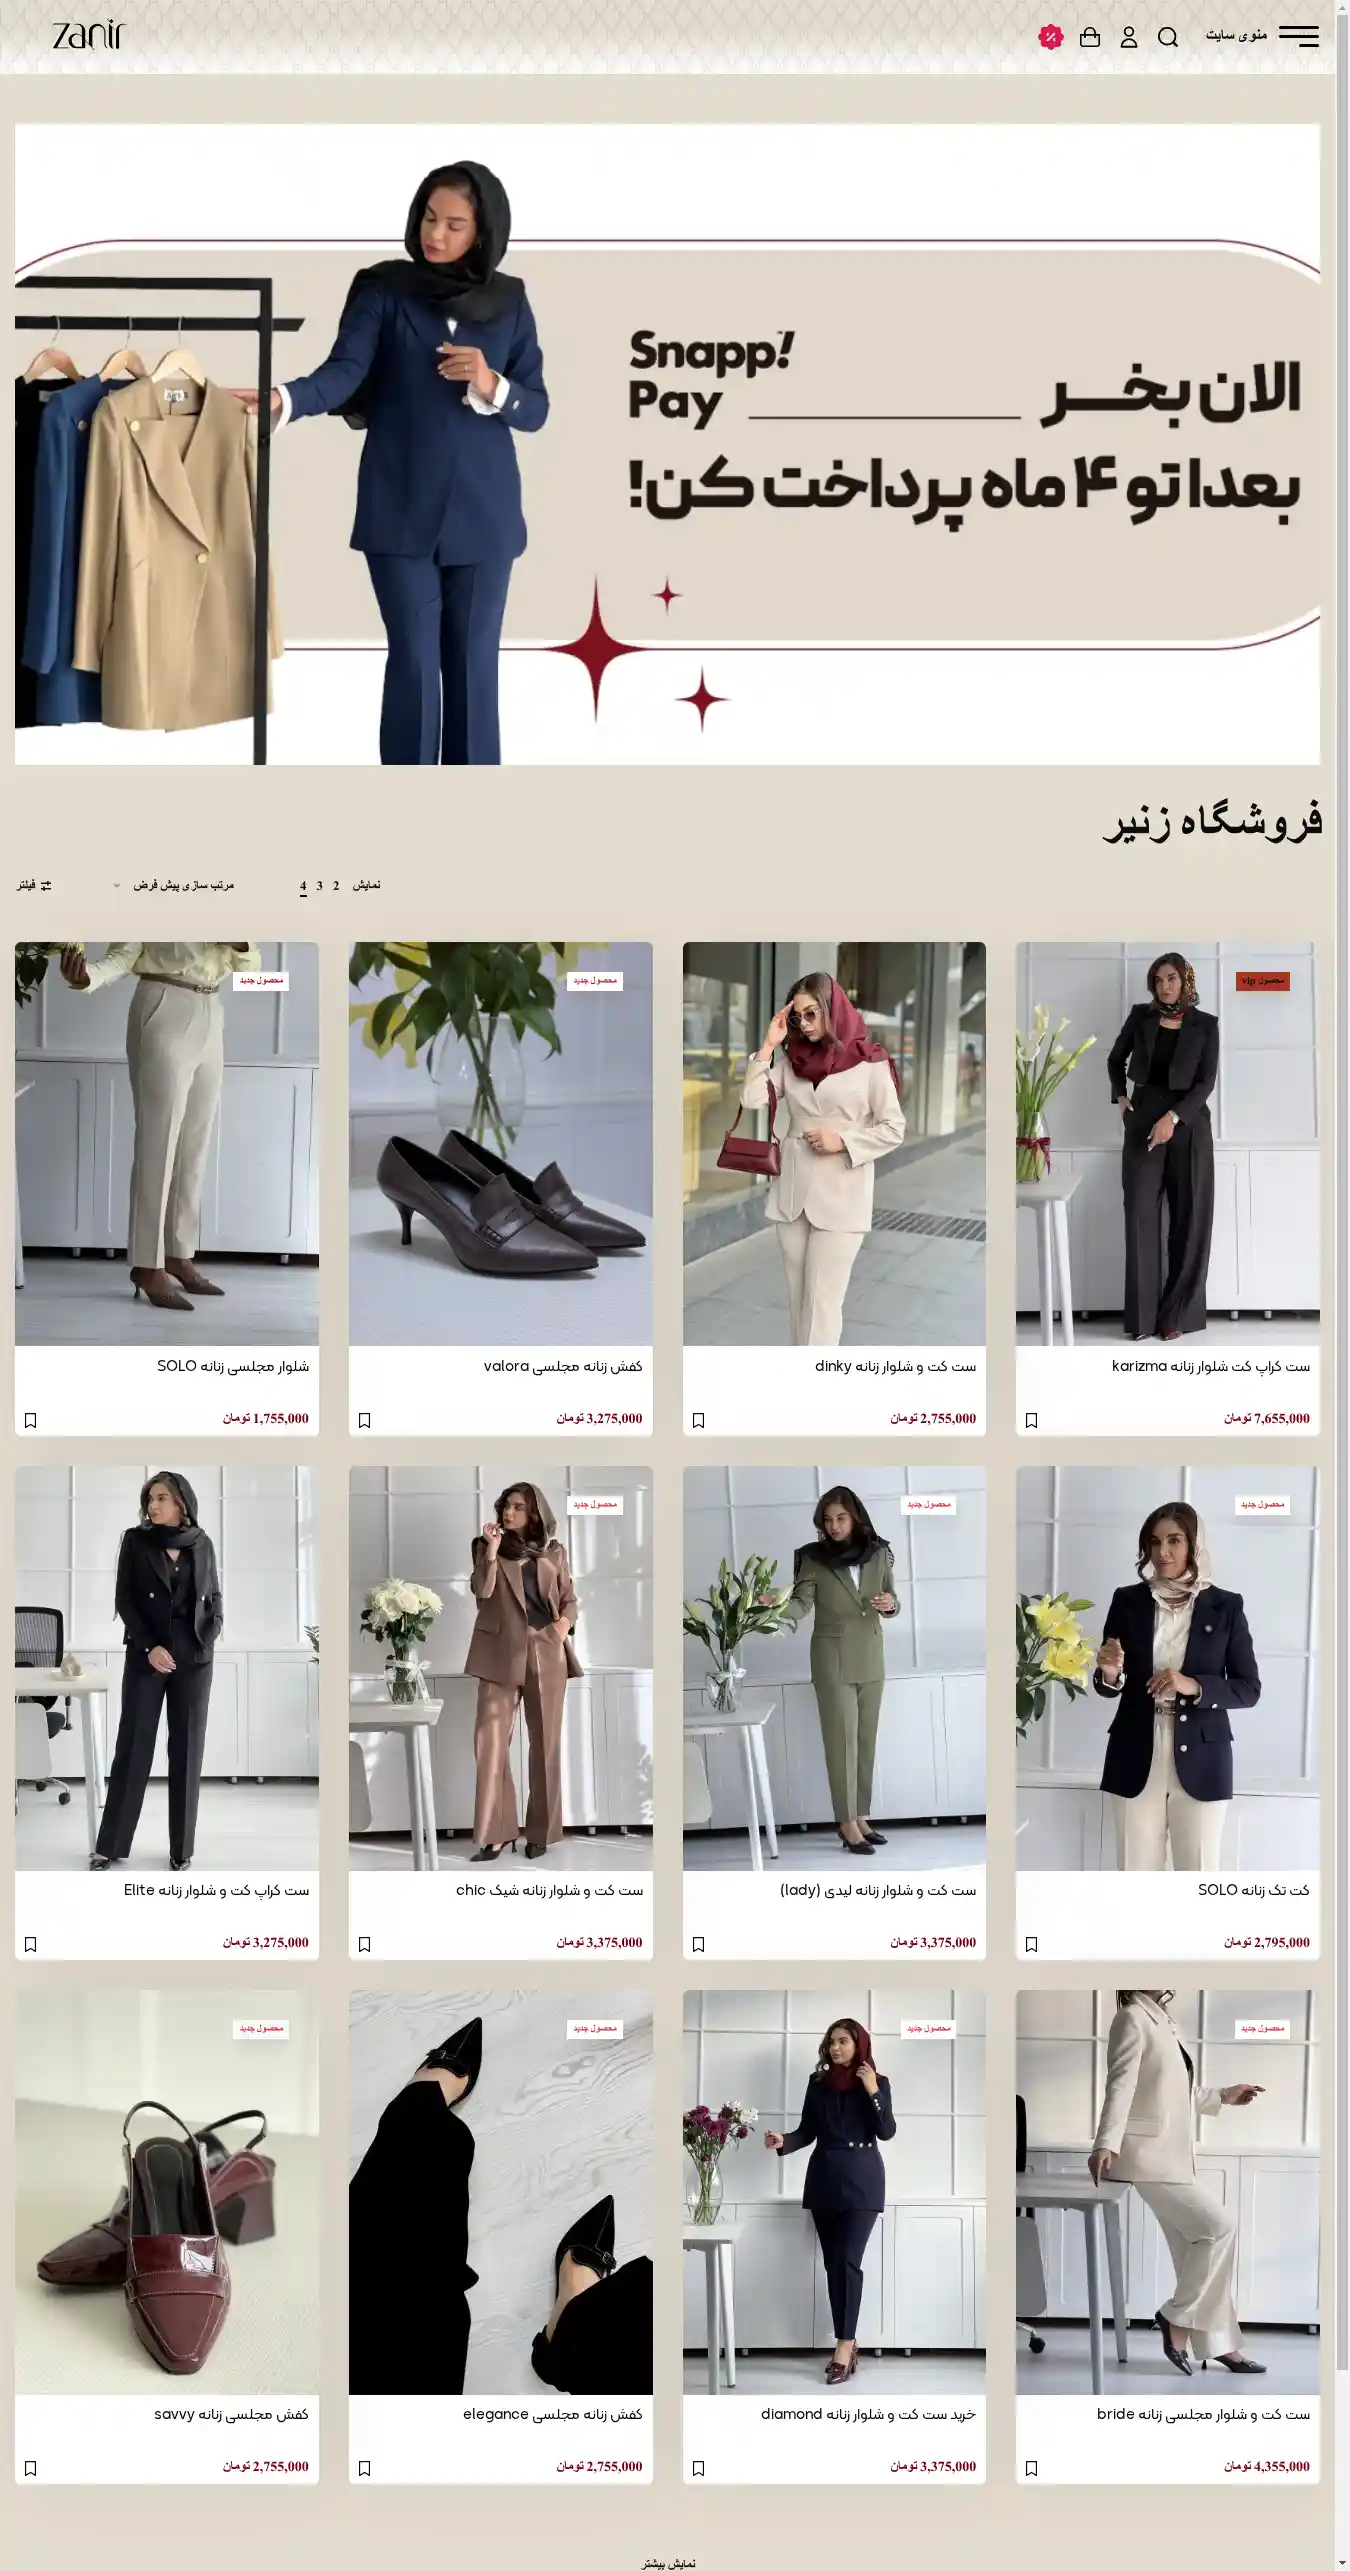The image size is (1350, 2571).
Task: Click the red discount percent badge icon
Action: click(1050, 37)
